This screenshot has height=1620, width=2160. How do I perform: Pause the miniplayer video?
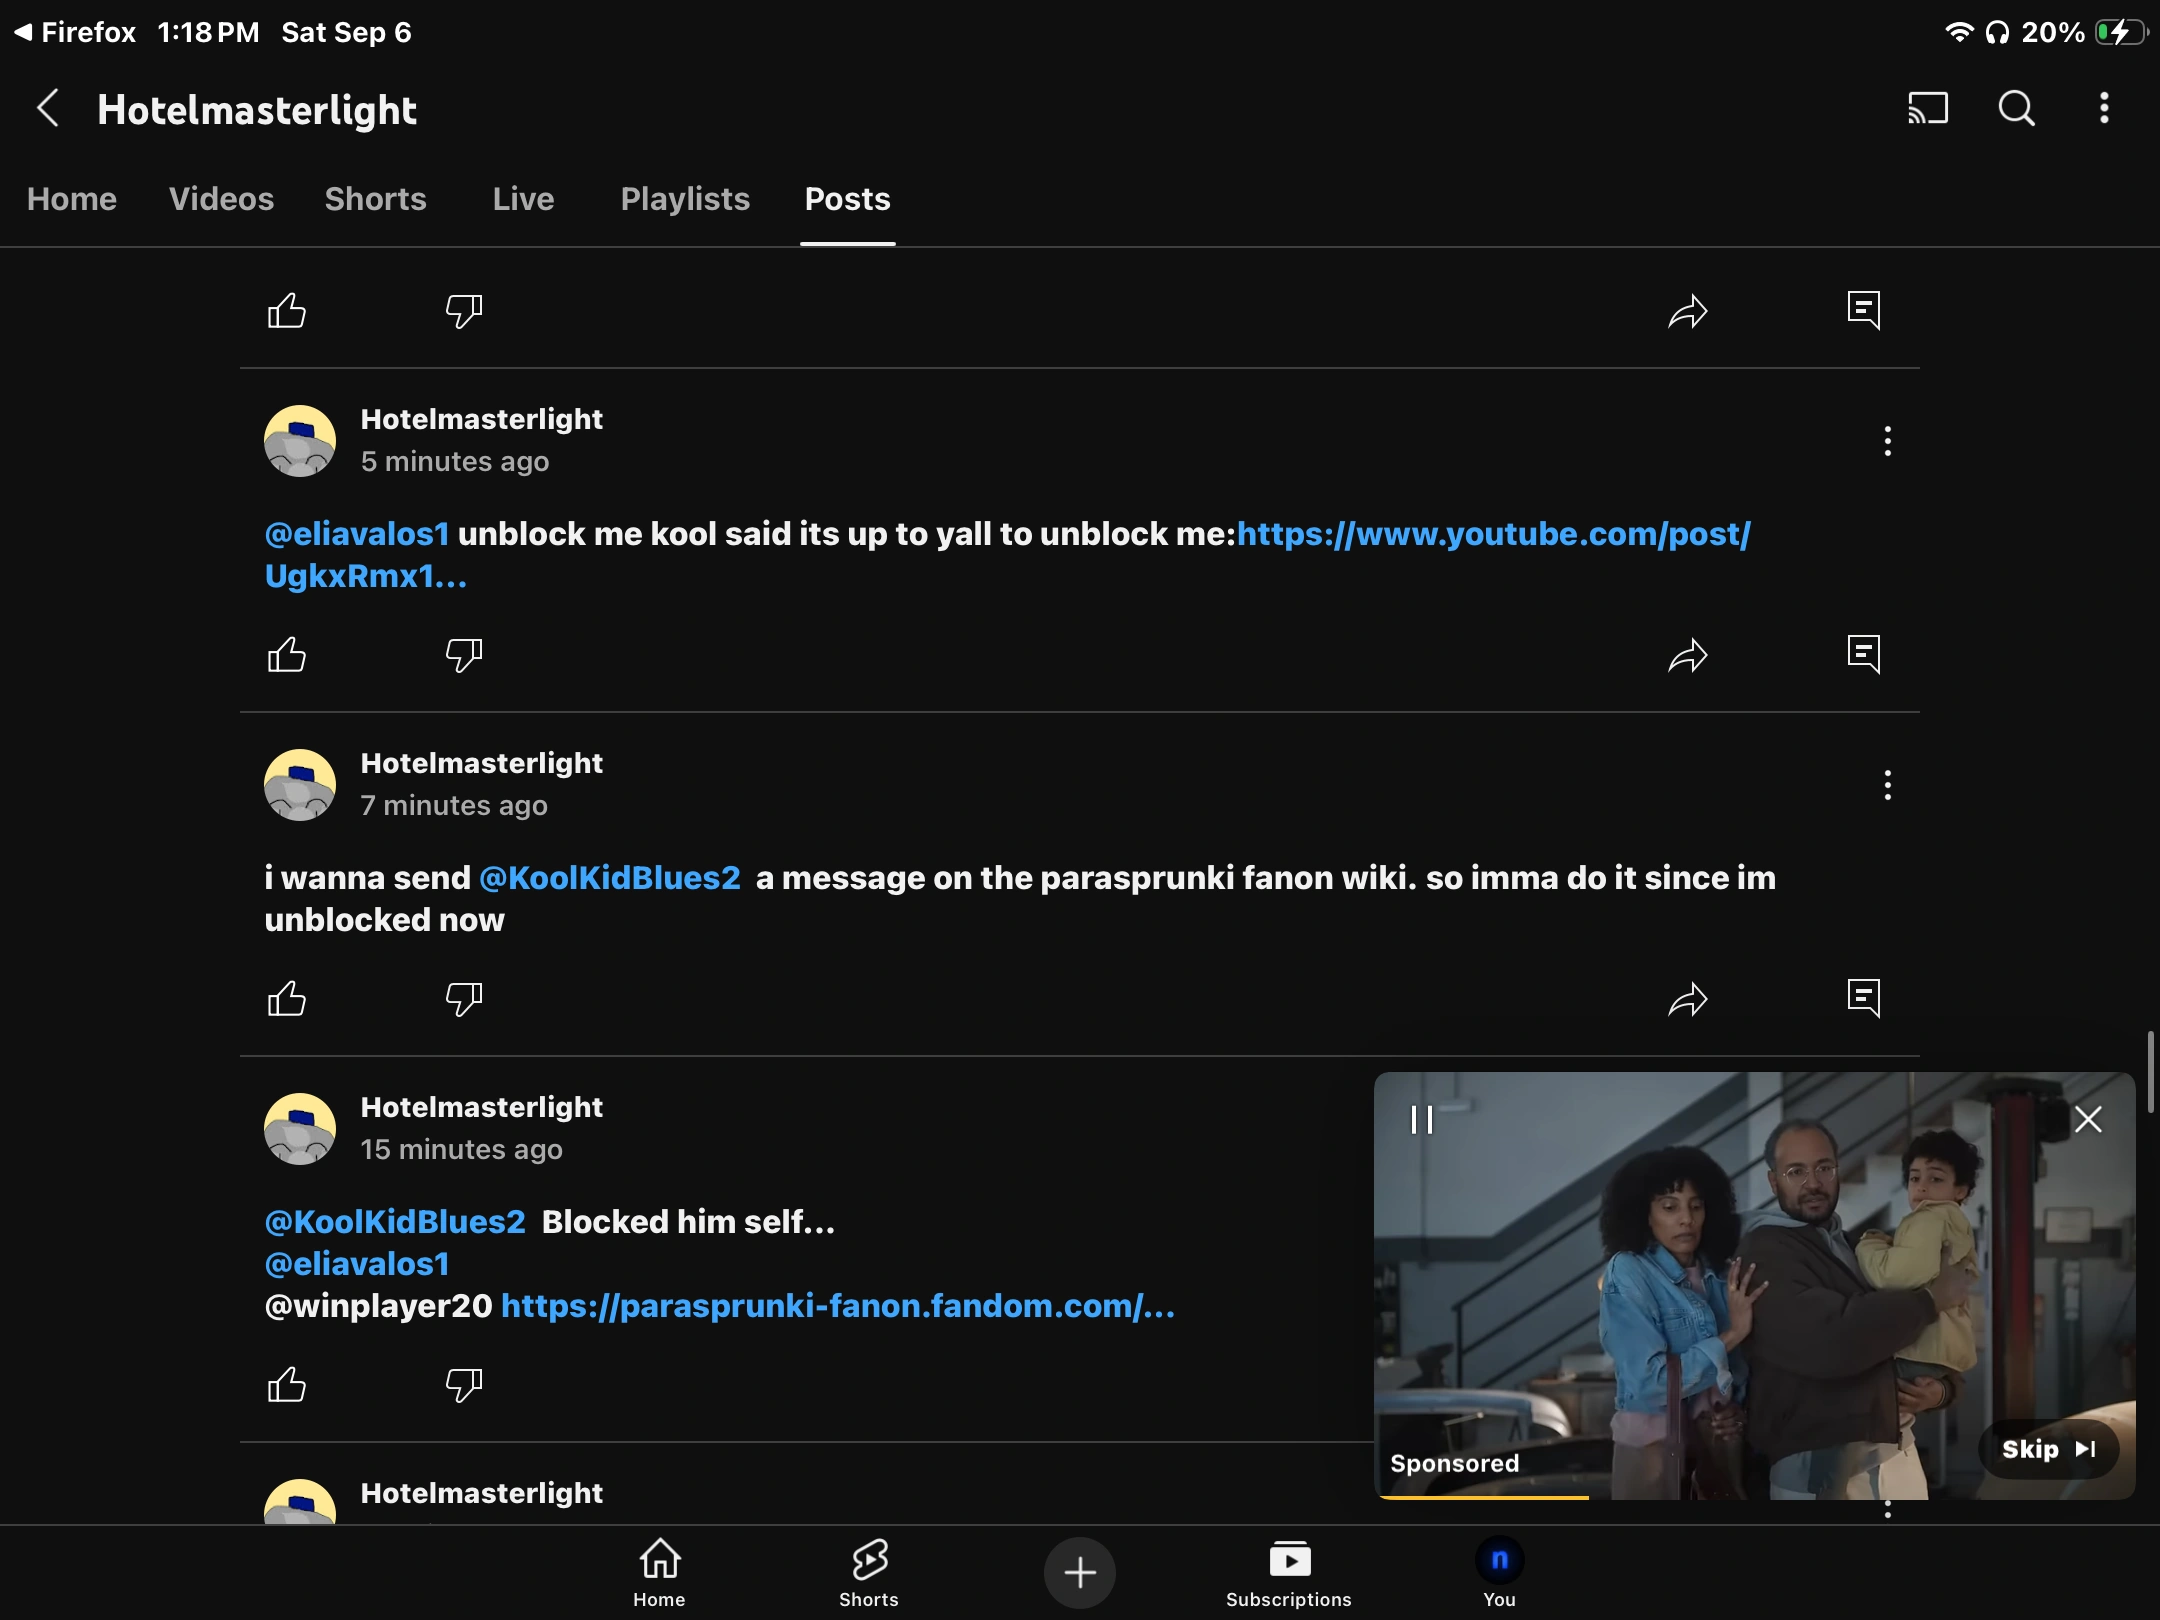coord(1422,1119)
